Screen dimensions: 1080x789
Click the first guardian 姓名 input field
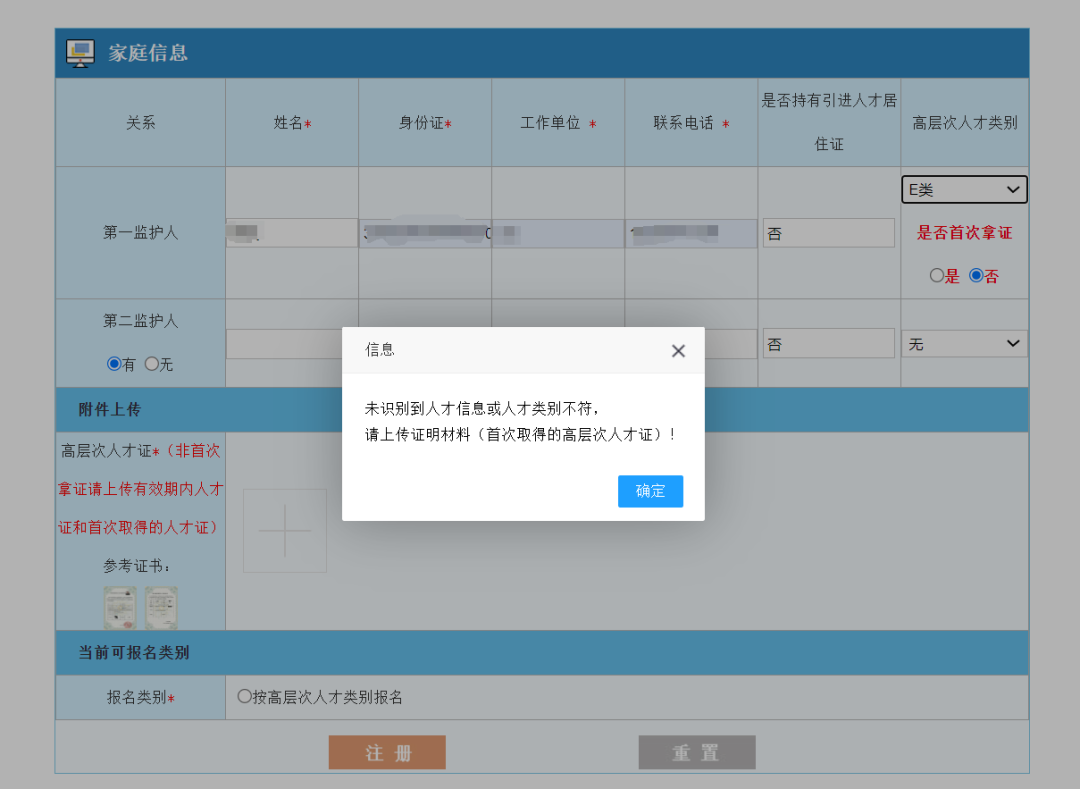292,233
